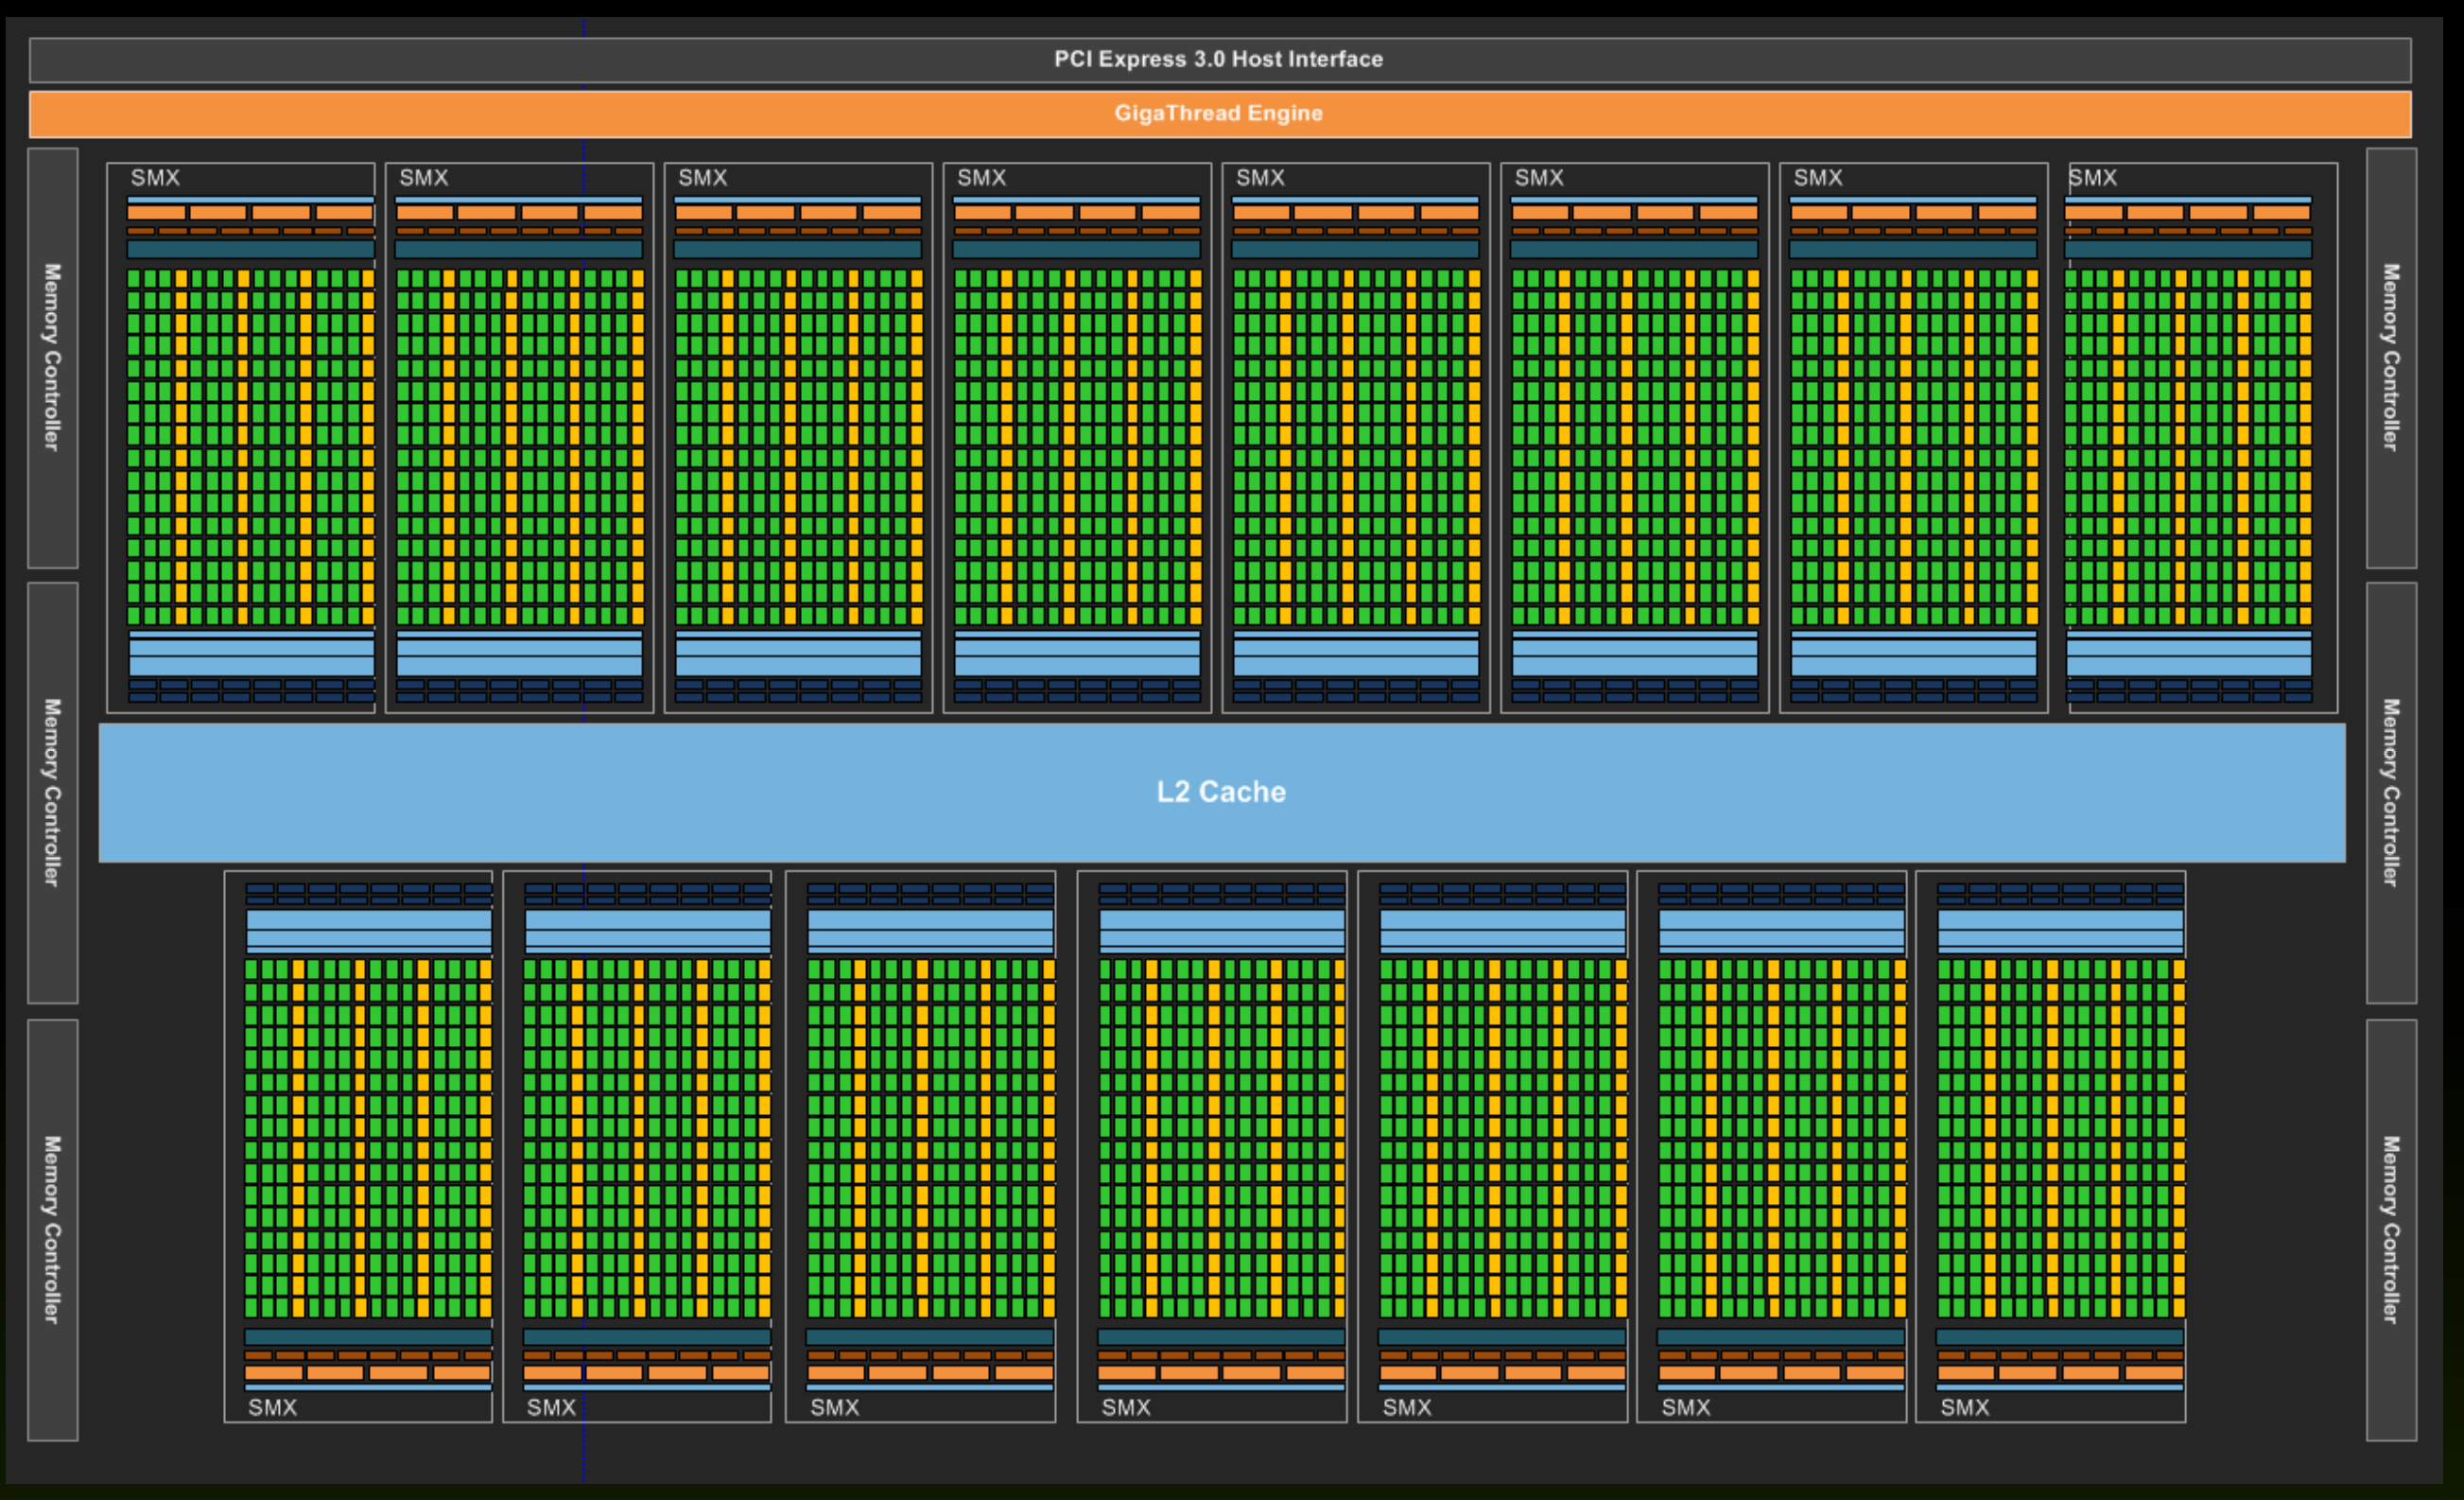Click the PCI Express 3.0 Host Interface bar
The width and height of the screenshot is (2464, 1500).
pos(1220,60)
